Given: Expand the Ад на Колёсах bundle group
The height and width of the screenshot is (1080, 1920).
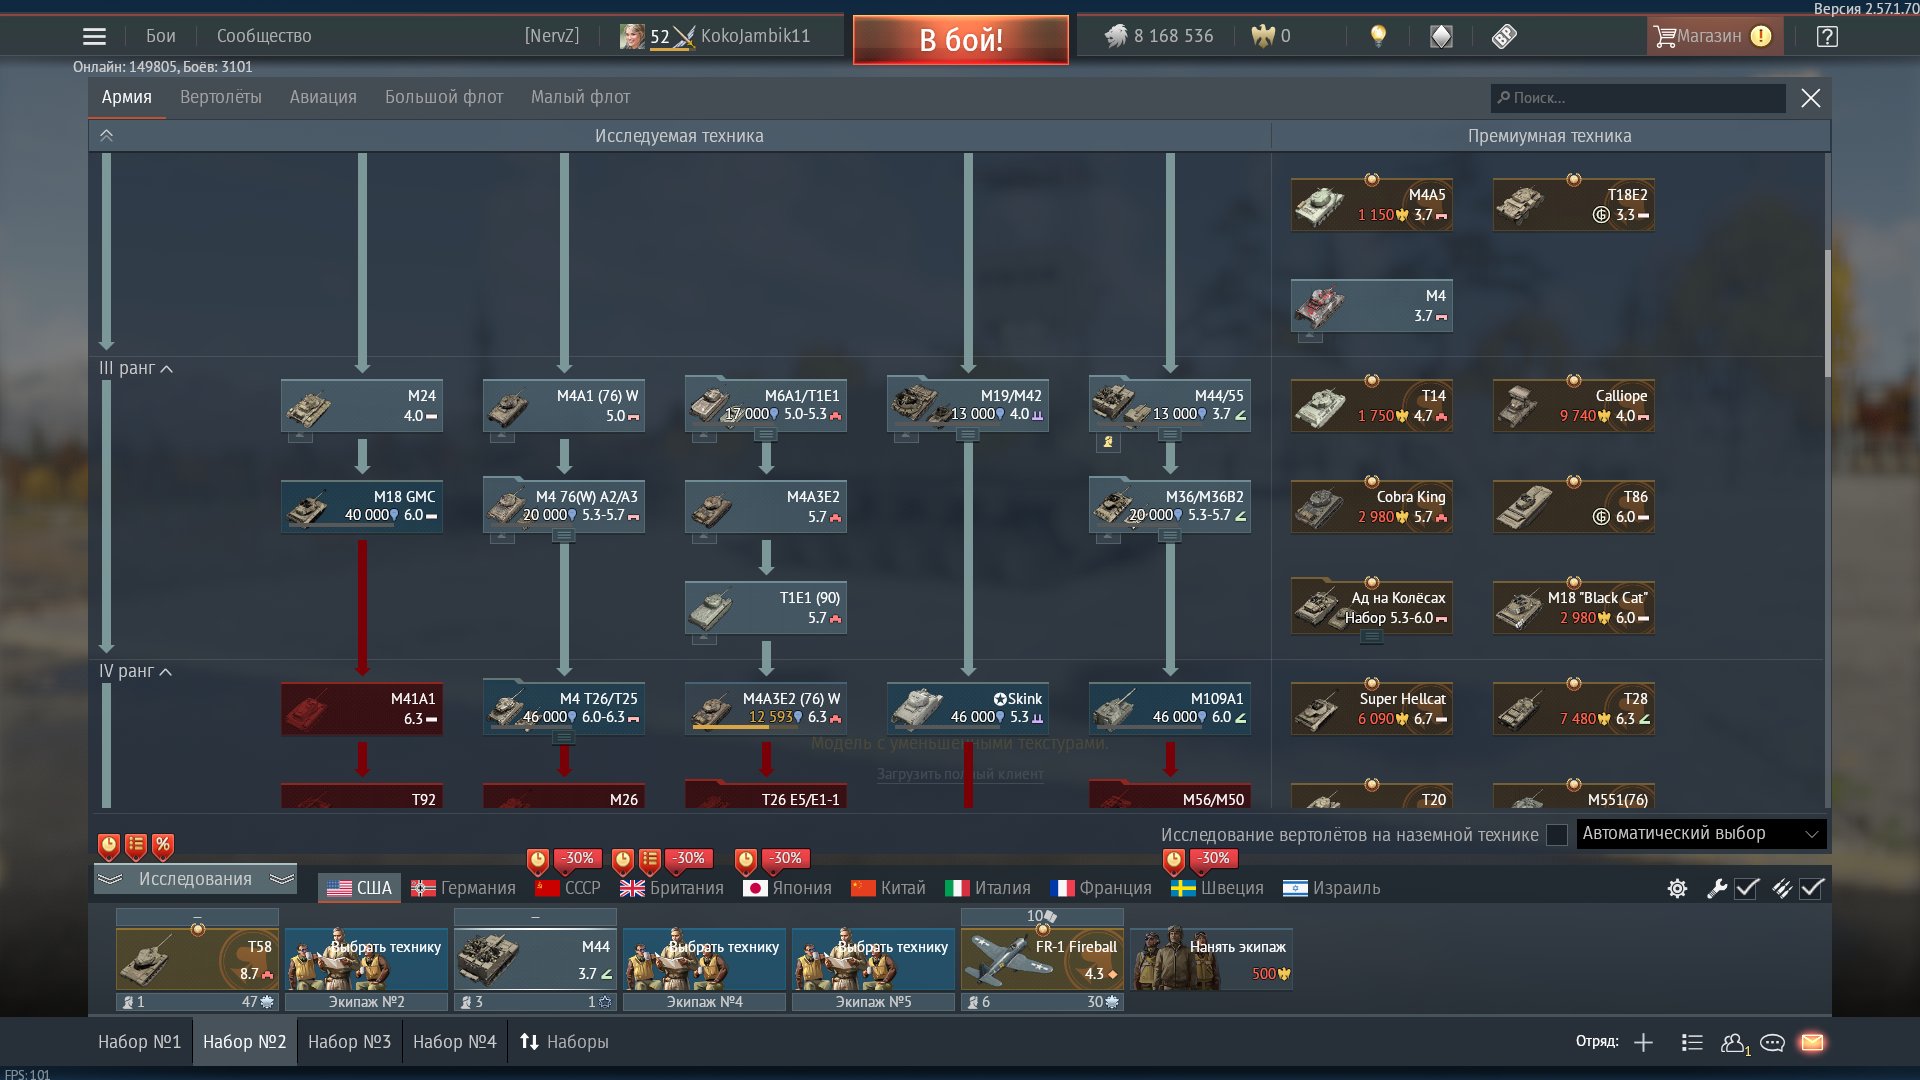Looking at the screenshot, I should pos(1371,637).
